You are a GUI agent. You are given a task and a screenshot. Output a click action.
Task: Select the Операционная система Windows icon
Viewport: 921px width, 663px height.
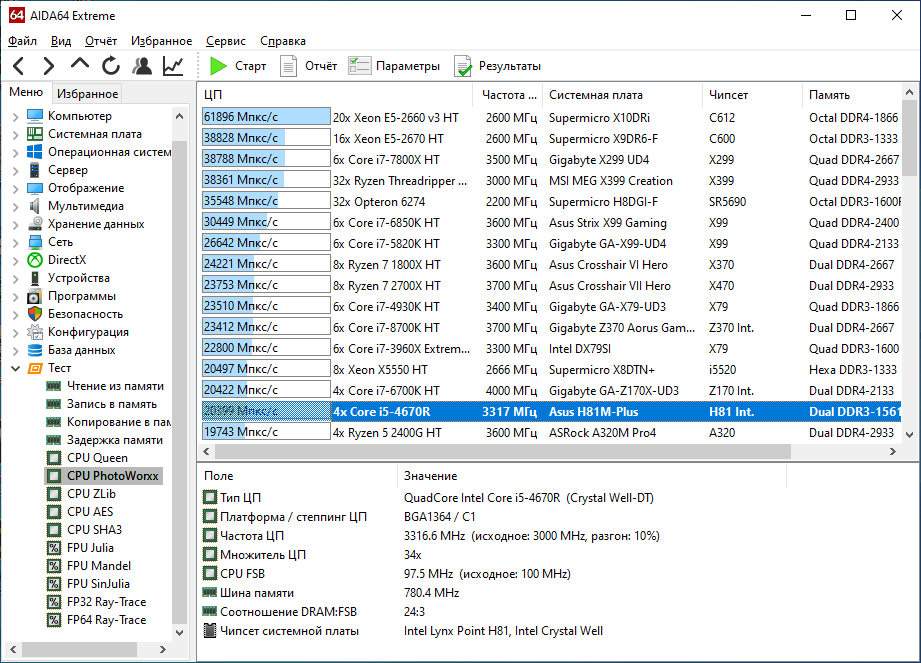[x=35, y=152]
